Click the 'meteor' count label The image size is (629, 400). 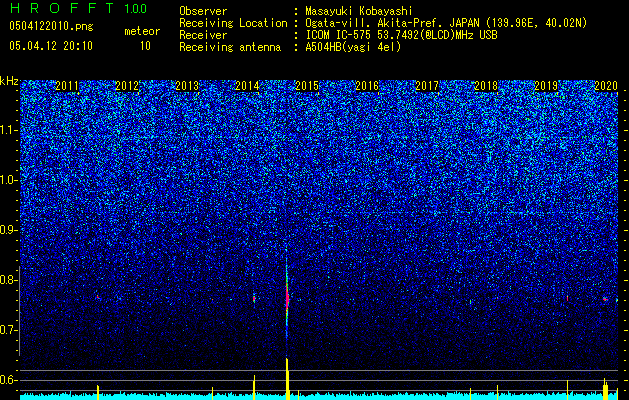[x=142, y=31]
